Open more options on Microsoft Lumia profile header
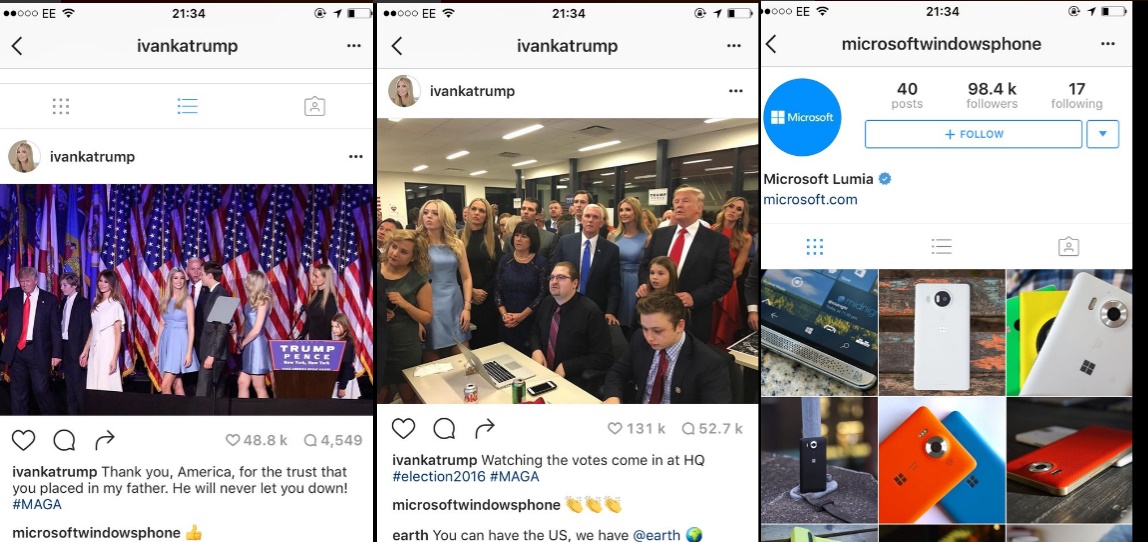1148x542 pixels. pyautogui.click(x=1108, y=45)
